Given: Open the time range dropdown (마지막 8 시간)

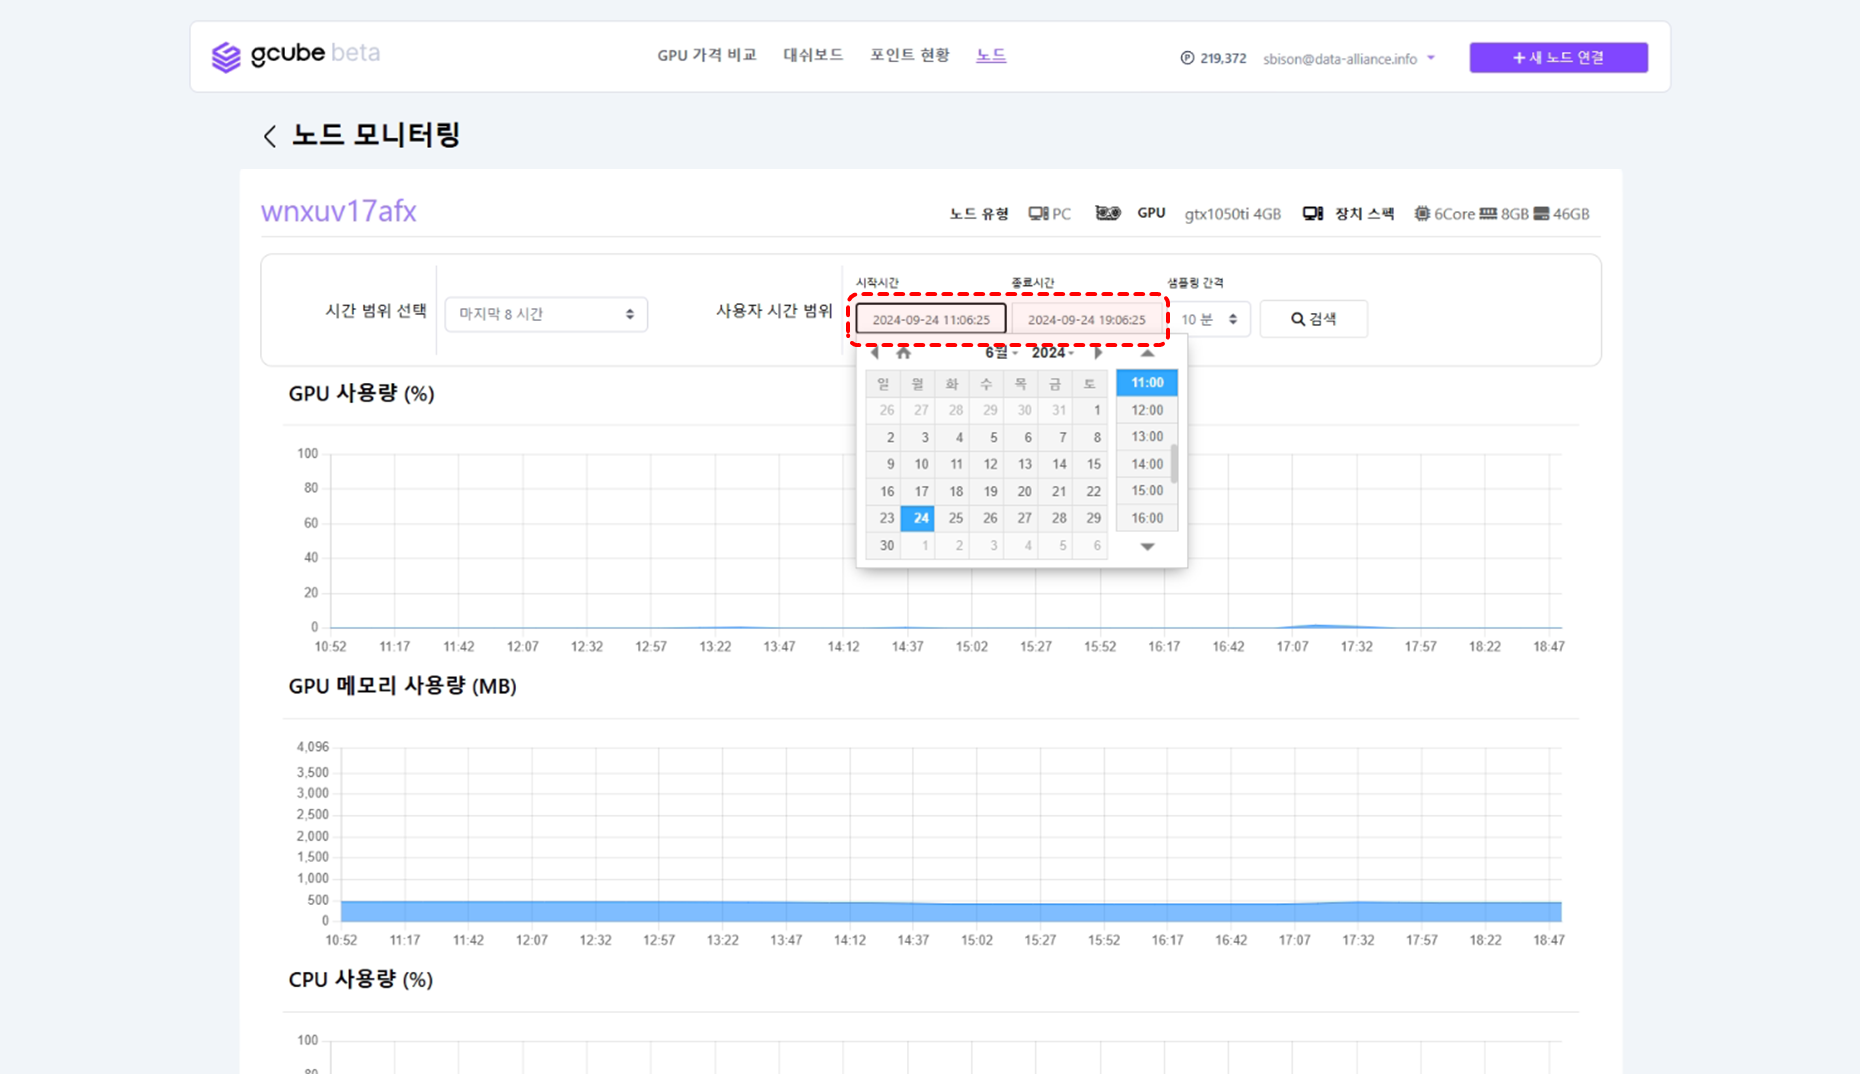Looking at the screenshot, I should tap(546, 314).
